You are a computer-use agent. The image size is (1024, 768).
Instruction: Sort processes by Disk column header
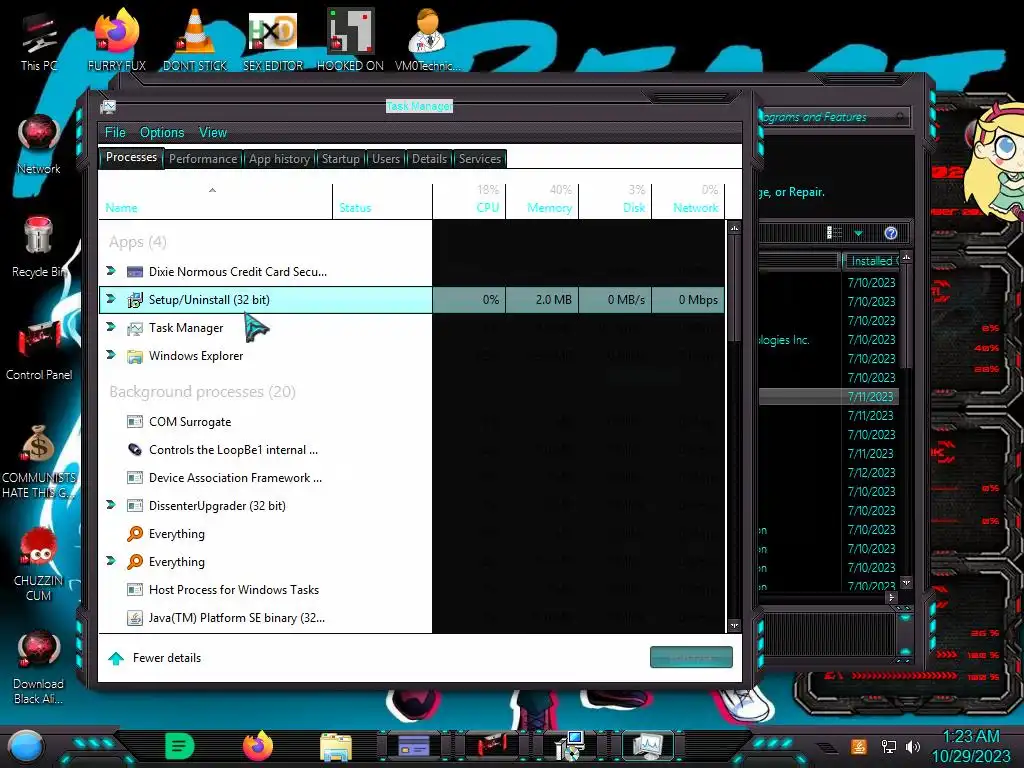pyautogui.click(x=615, y=201)
